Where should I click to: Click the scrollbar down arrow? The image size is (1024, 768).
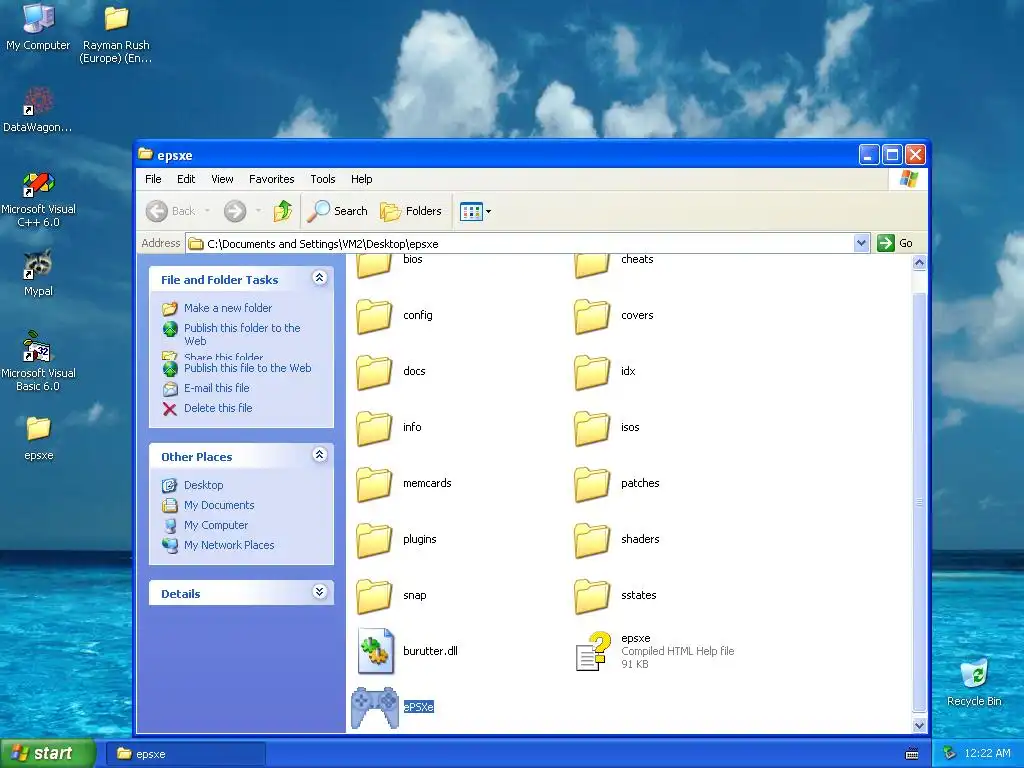(x=919, y=725)
